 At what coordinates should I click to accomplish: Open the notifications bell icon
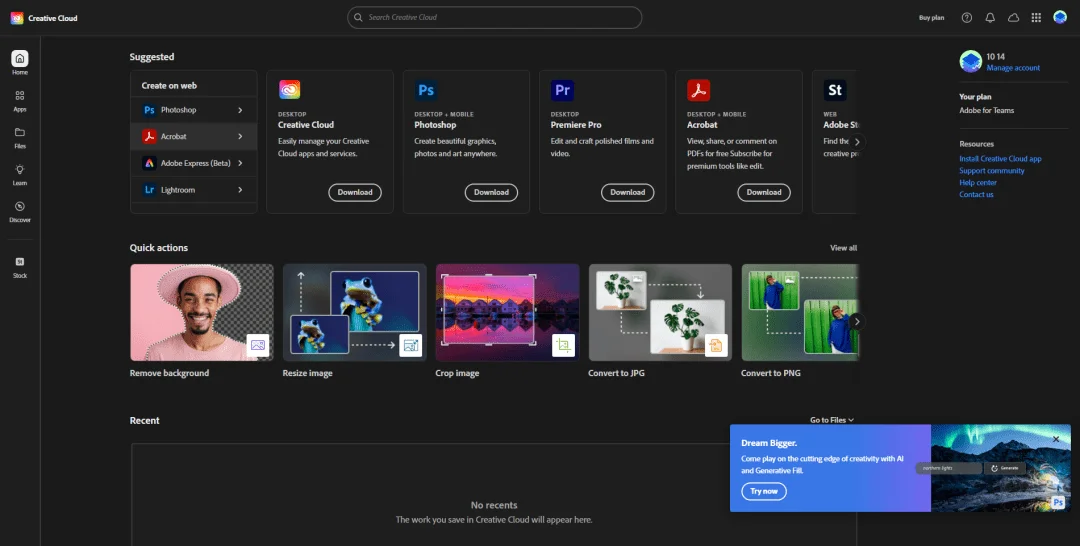[990, 18]
